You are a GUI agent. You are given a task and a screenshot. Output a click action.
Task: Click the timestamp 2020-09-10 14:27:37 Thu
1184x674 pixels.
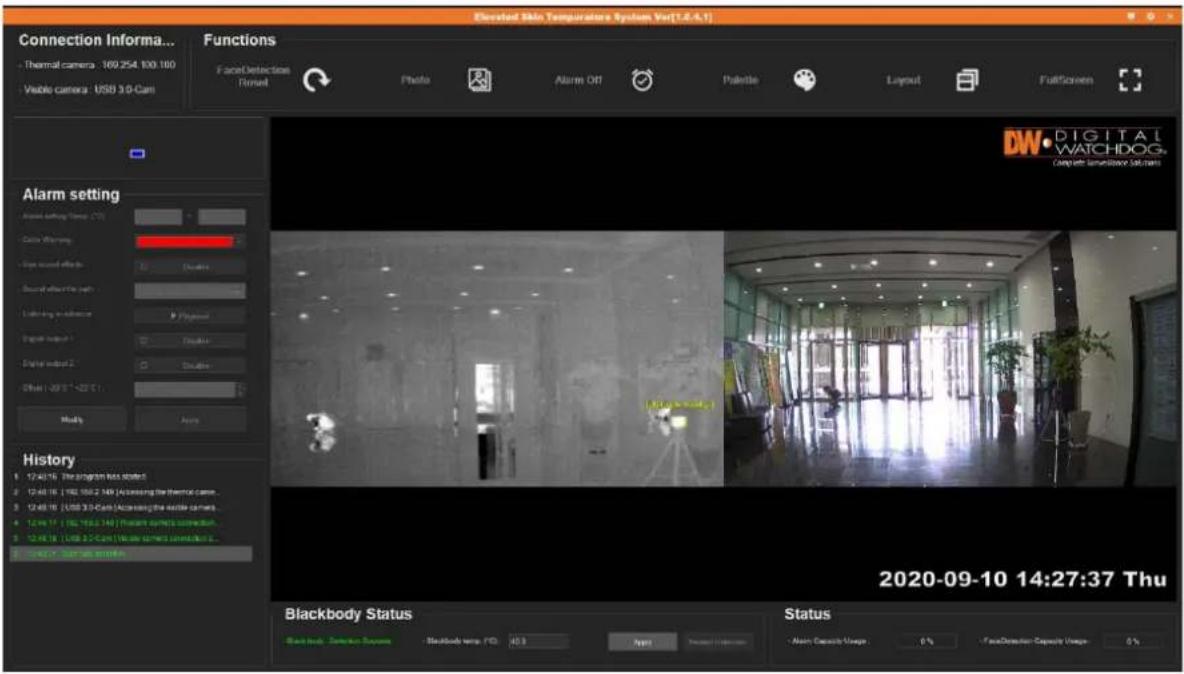pyautogui.click(x=1022, y=579)
